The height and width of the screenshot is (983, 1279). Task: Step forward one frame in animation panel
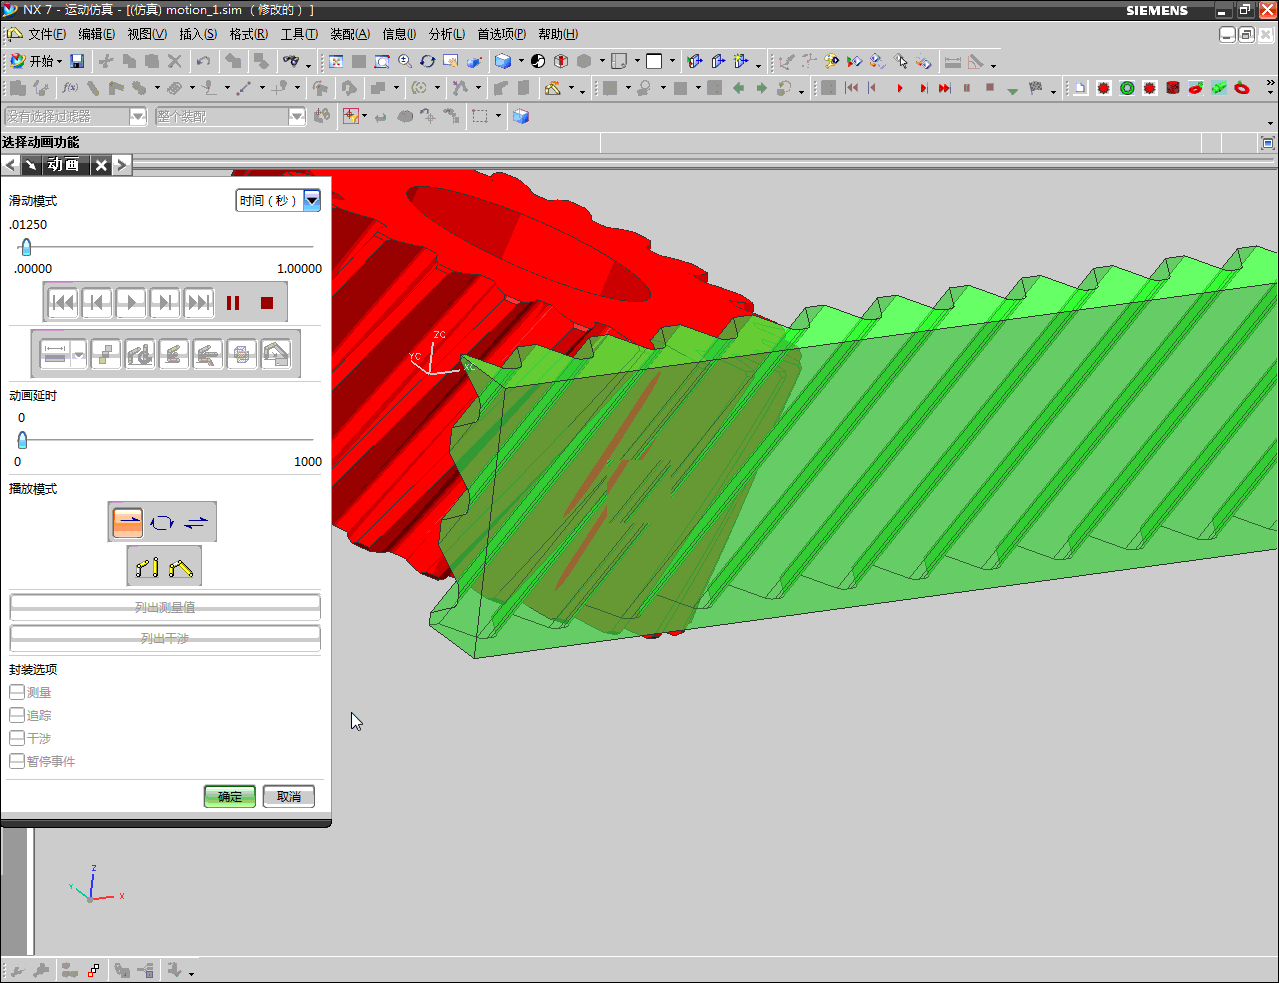click(165, 302)
